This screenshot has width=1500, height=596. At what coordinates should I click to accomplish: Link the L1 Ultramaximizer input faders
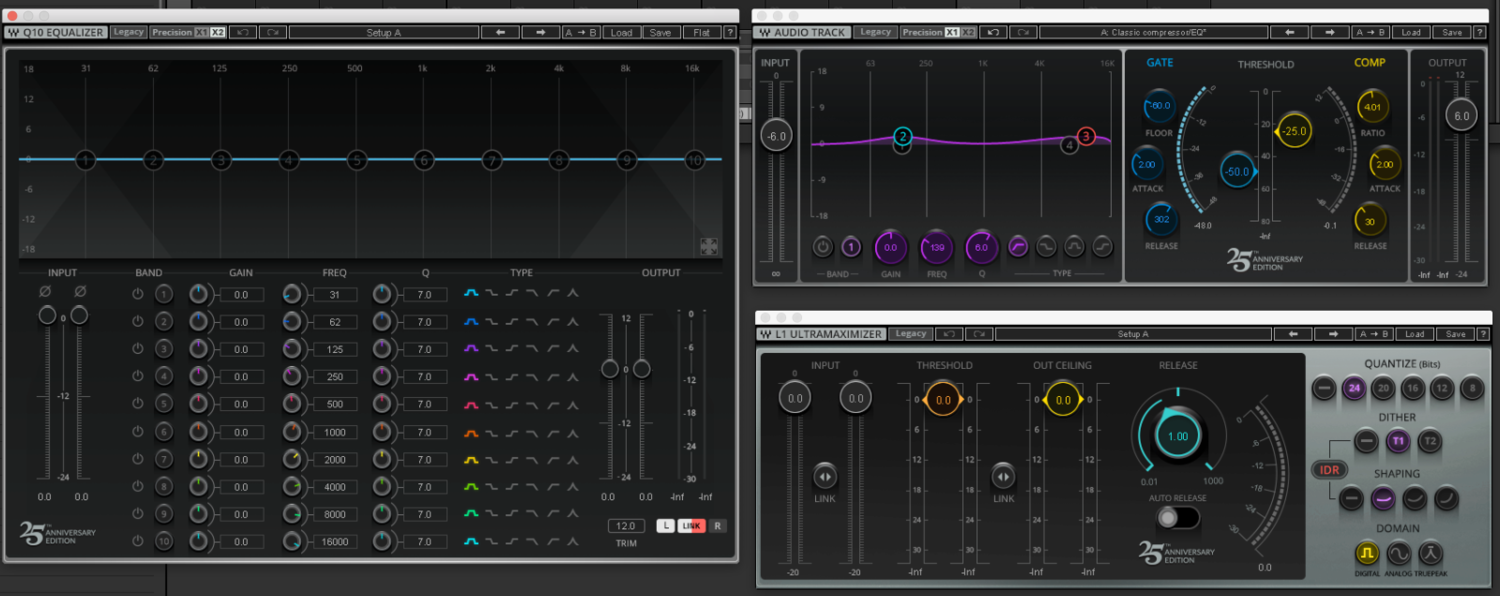click(x=826, y=477)
